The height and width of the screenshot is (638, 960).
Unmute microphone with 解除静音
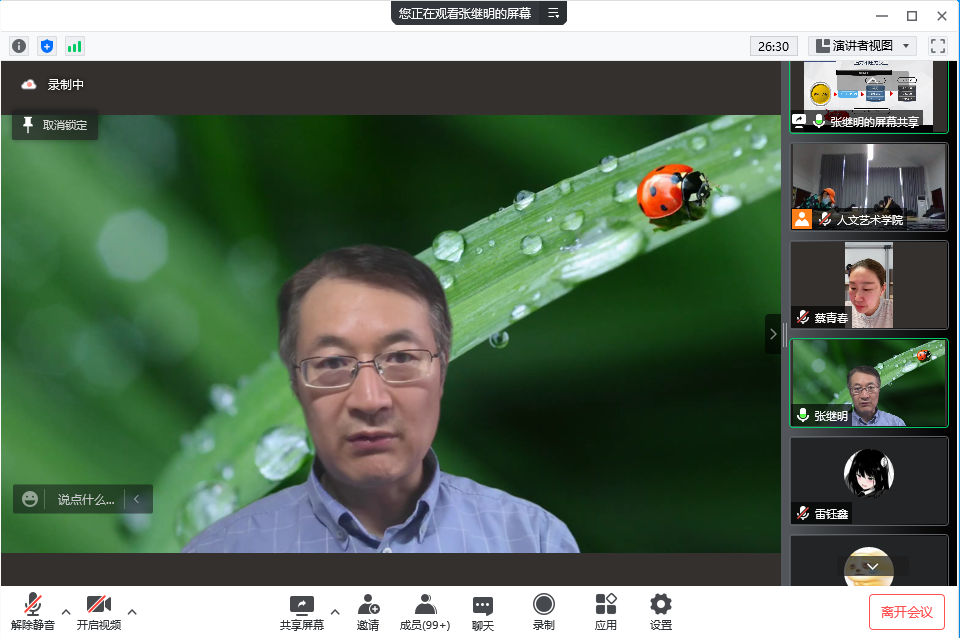(x=33, y=611)
